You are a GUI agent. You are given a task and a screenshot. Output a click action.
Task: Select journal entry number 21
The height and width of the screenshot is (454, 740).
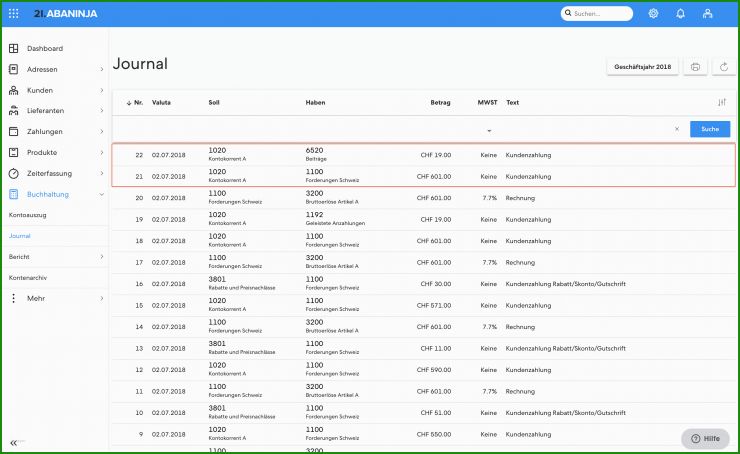pos(423,176)
